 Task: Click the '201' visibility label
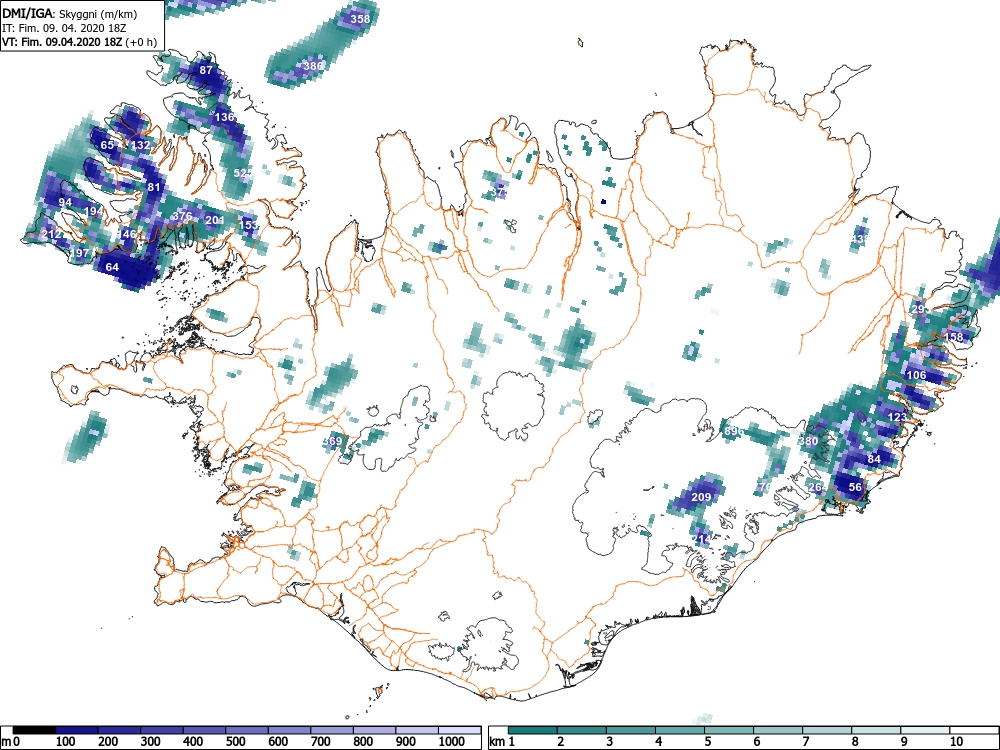(215, 220)
